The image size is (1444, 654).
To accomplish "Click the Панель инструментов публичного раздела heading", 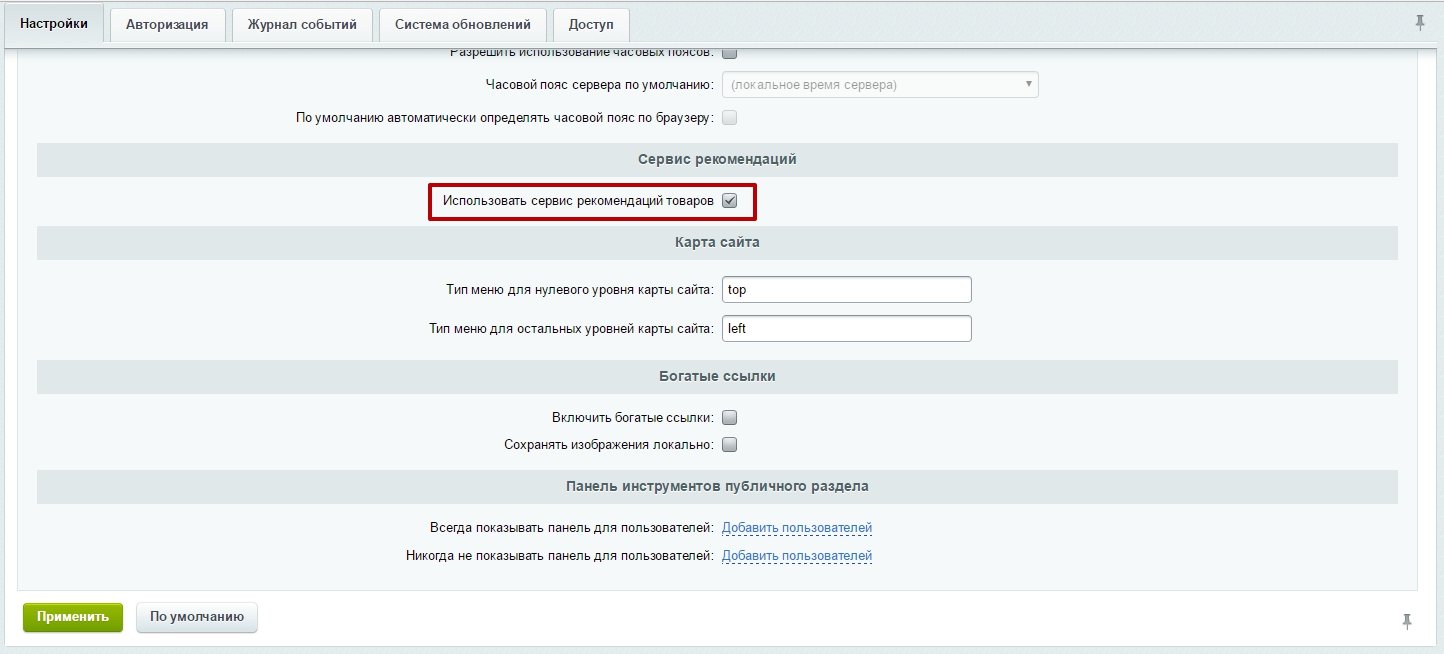I will (x=717, y=486).
